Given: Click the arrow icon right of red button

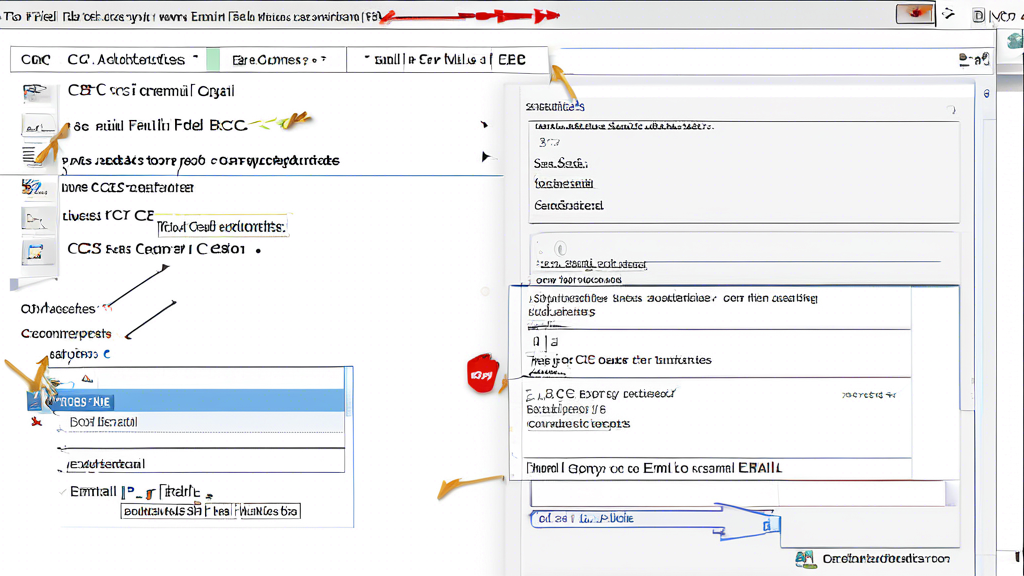Looking at the screenshot, I should pos(948,14).
